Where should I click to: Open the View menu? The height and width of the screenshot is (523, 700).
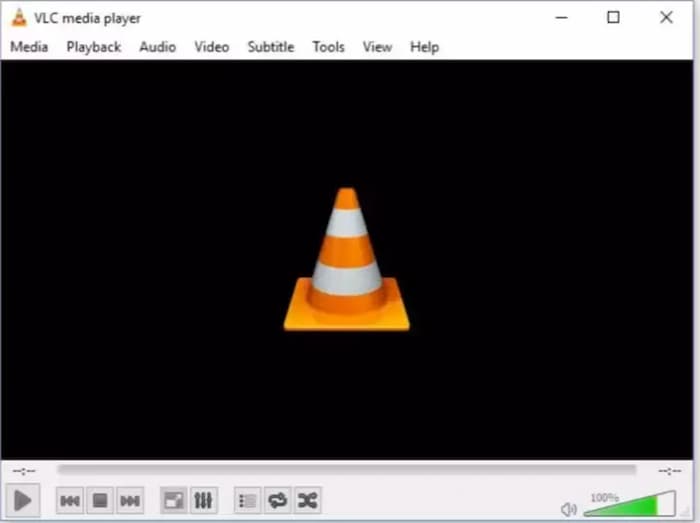[377, 47]
